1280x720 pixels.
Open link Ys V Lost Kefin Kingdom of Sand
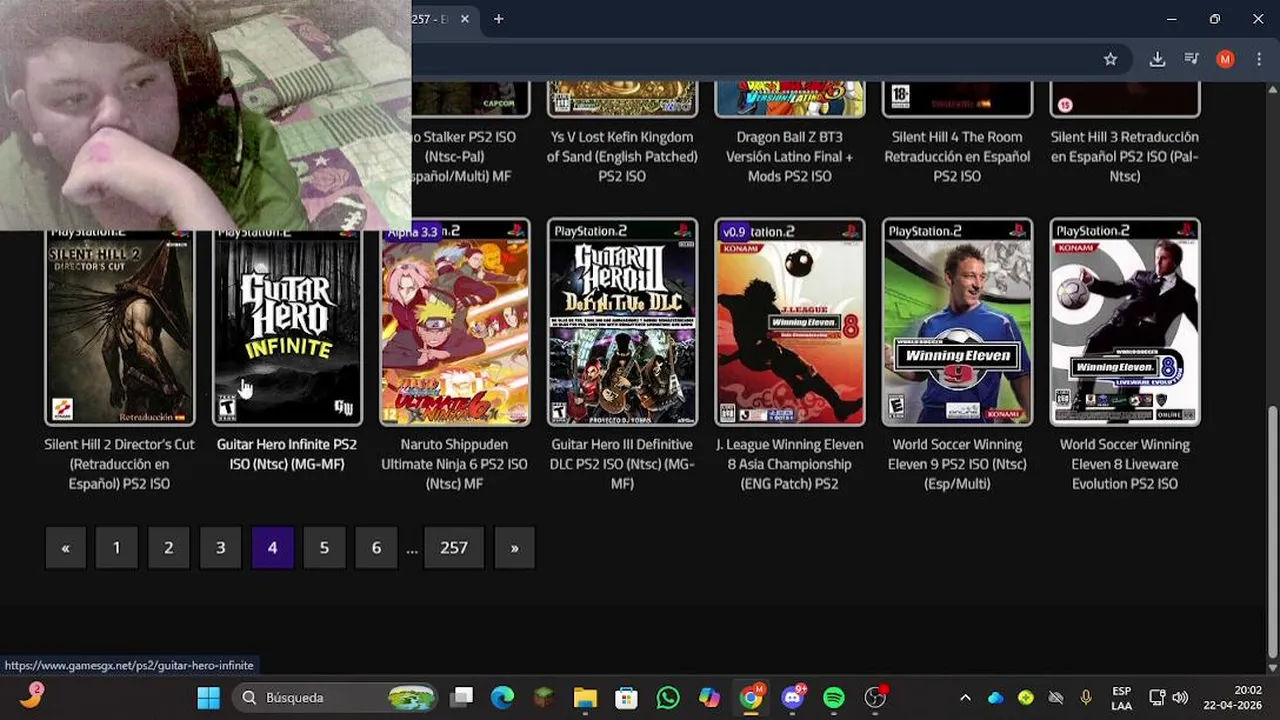point(622,156)
